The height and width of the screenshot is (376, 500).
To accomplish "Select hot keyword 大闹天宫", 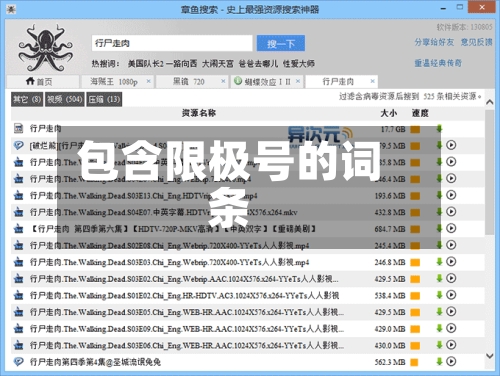I will coord(218,64).
